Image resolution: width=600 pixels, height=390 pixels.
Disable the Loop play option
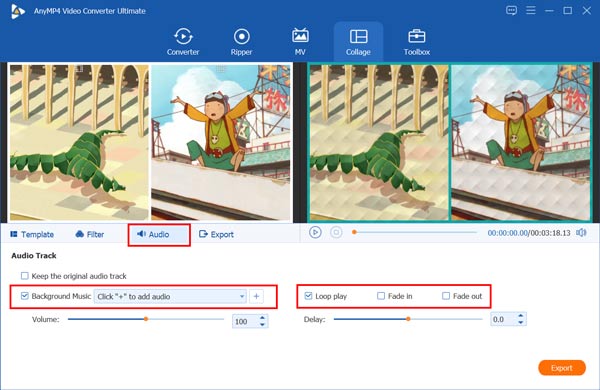click(308, 296)
